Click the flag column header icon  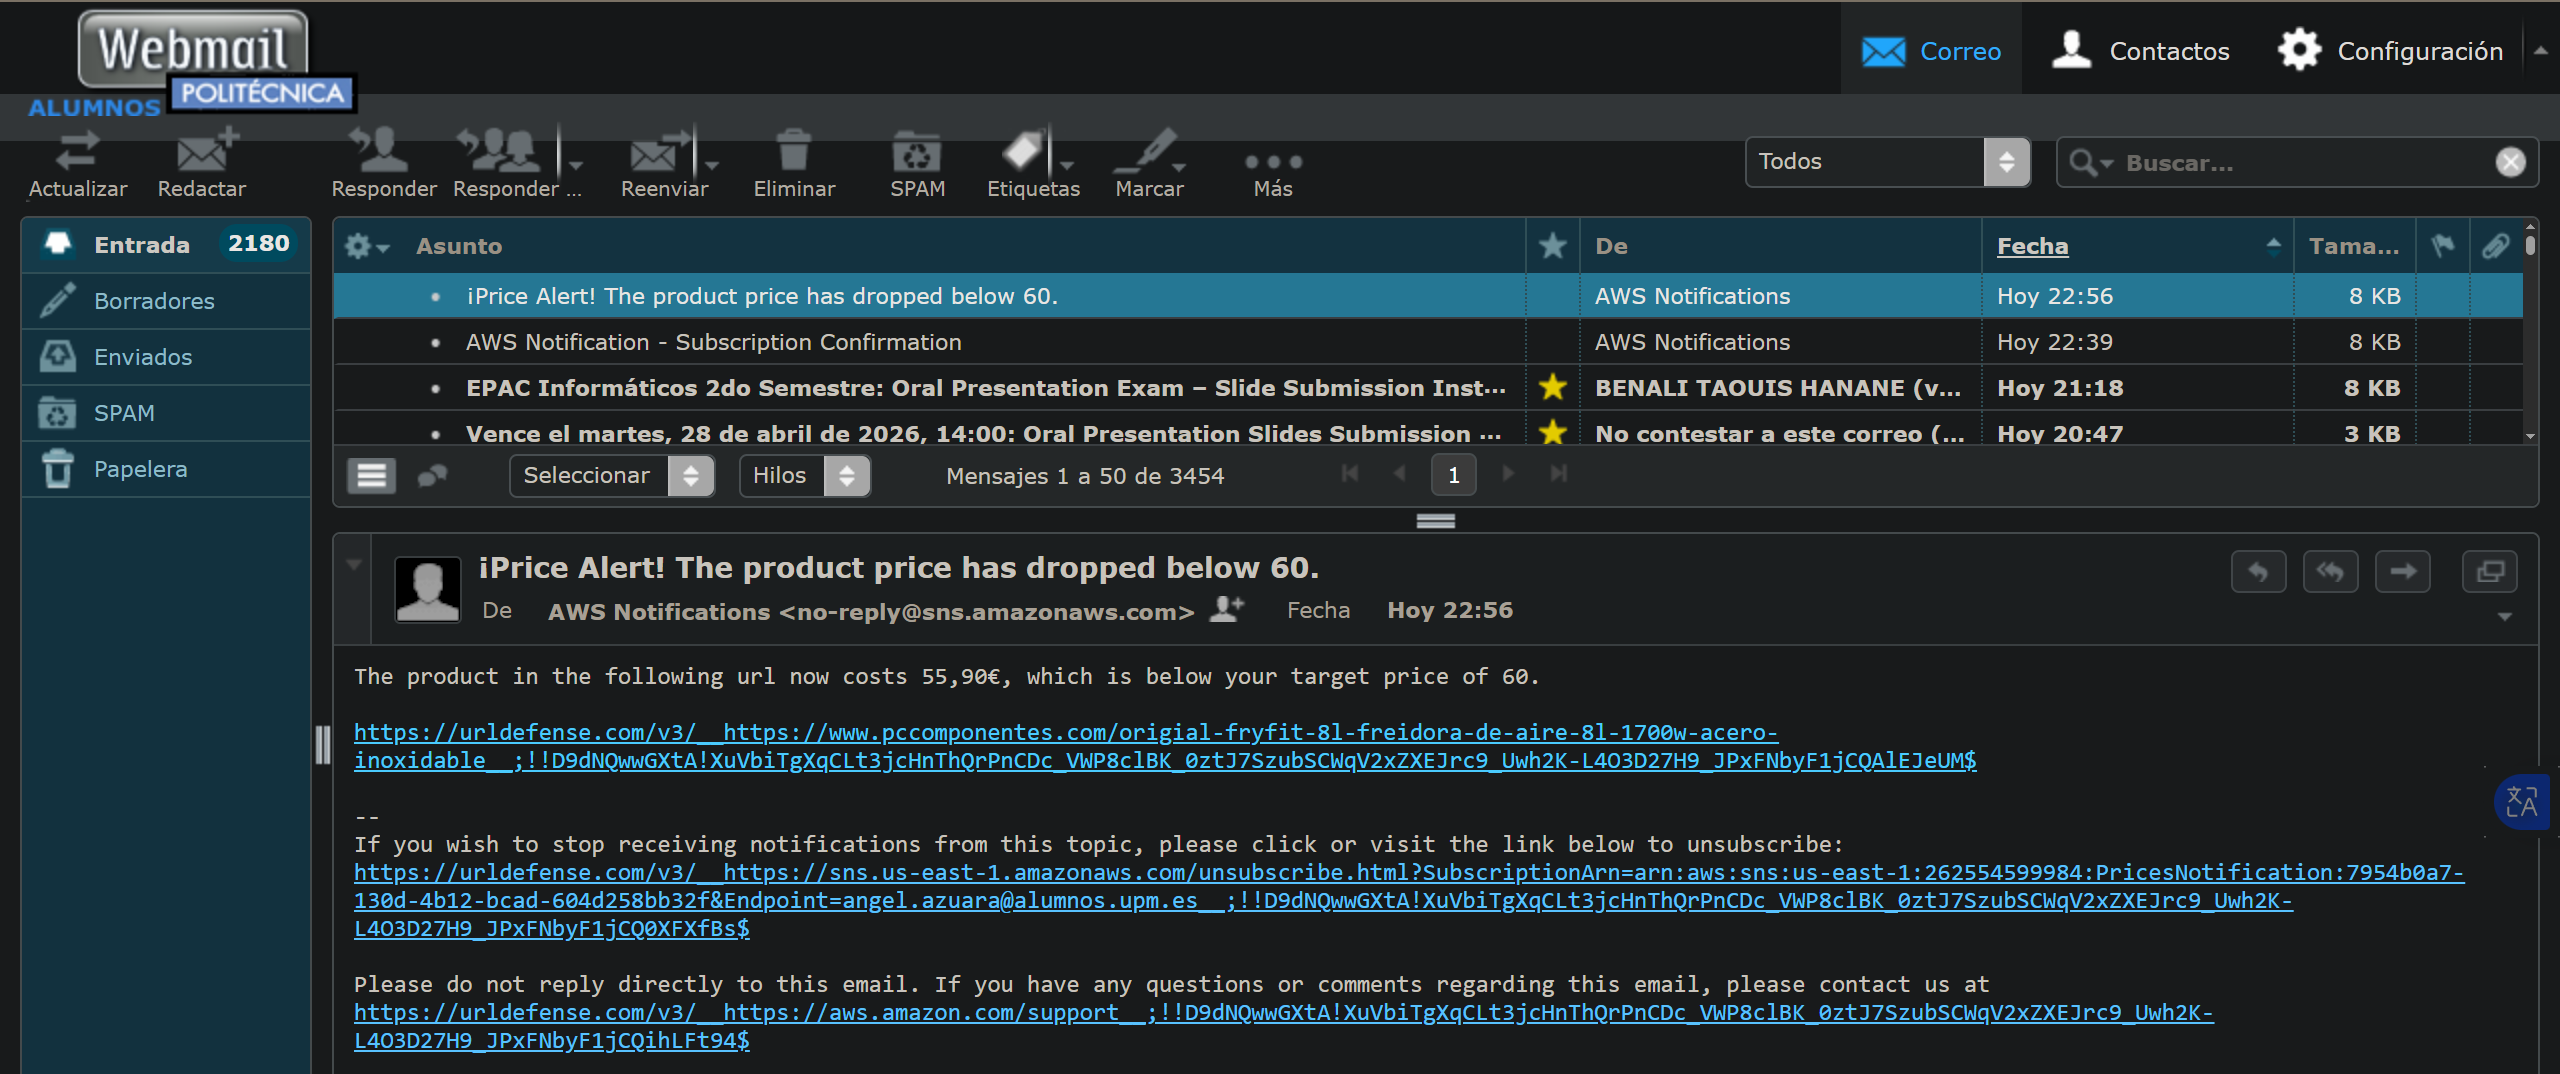(x=2442, y=246)
